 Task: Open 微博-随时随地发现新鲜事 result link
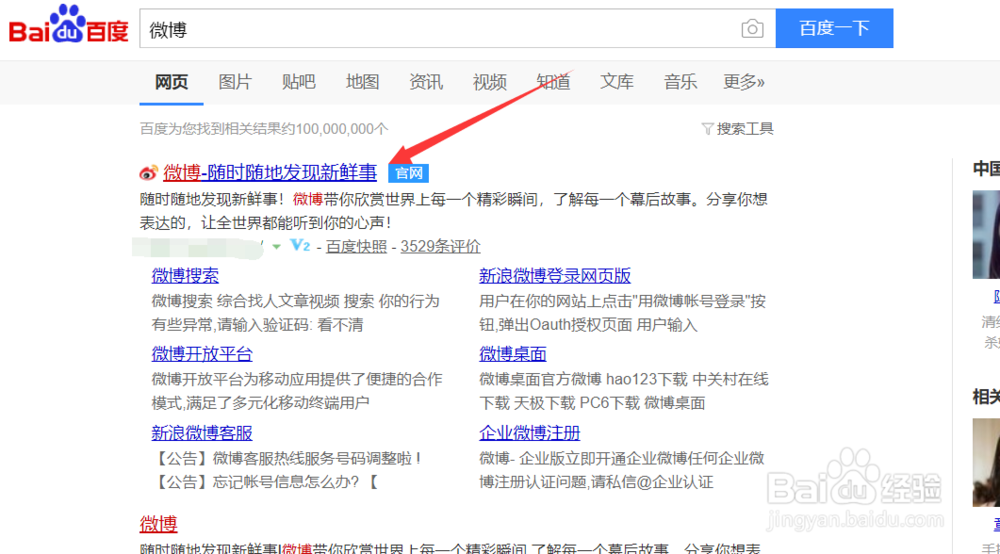pyautogui.click(x=270, y=173)
